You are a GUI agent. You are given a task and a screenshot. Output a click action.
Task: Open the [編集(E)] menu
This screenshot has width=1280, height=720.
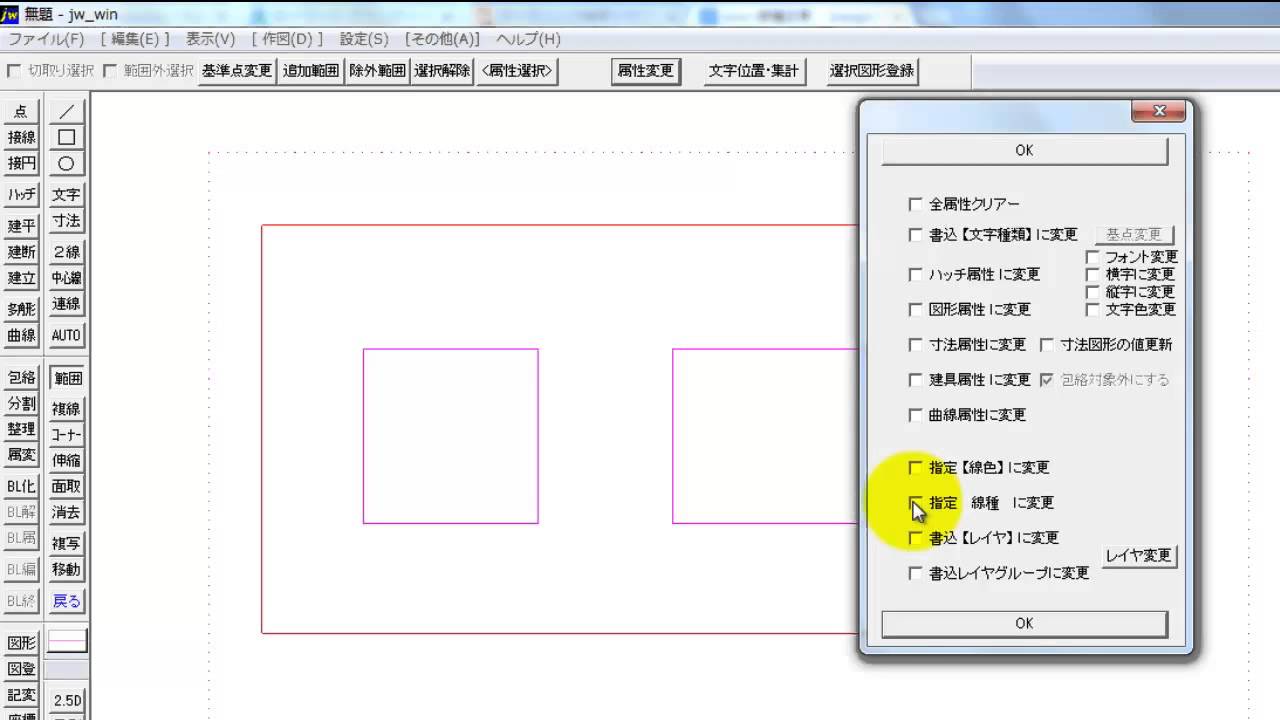click(x=135, y=39)
